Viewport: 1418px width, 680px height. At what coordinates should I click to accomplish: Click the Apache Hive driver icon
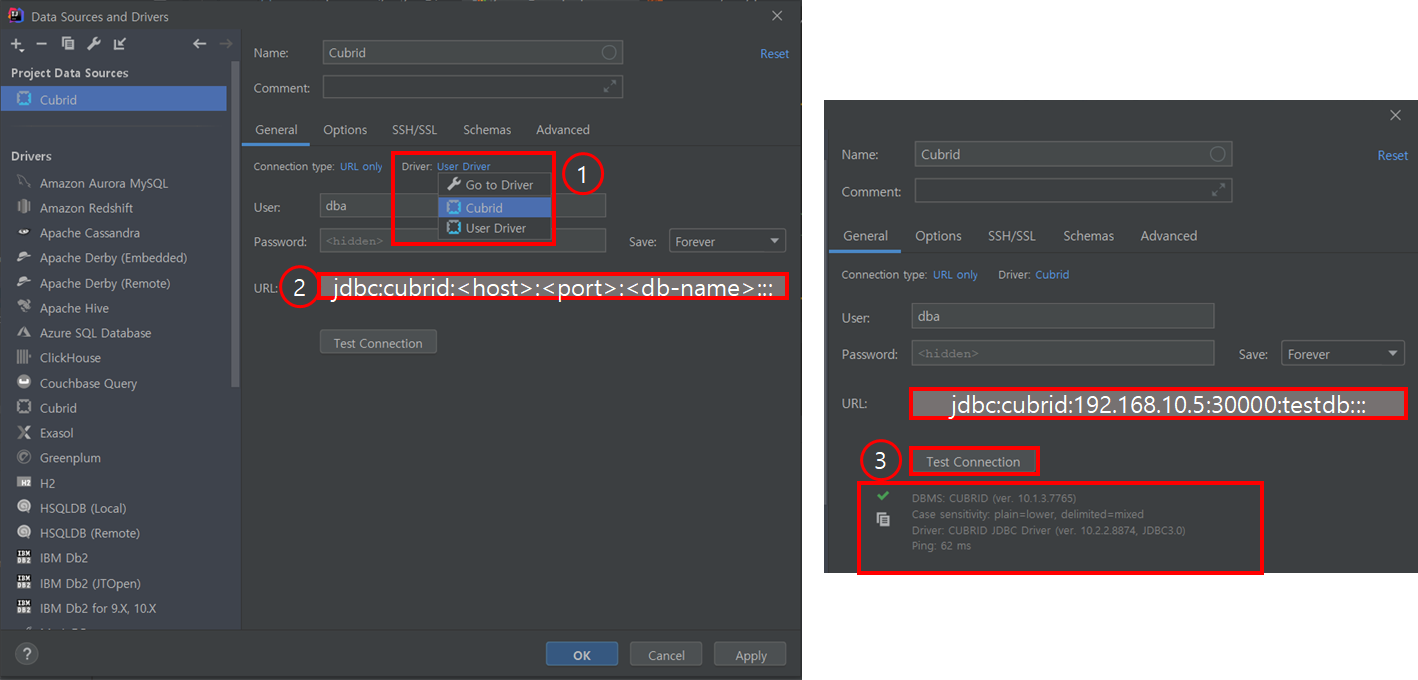(24, 308)
